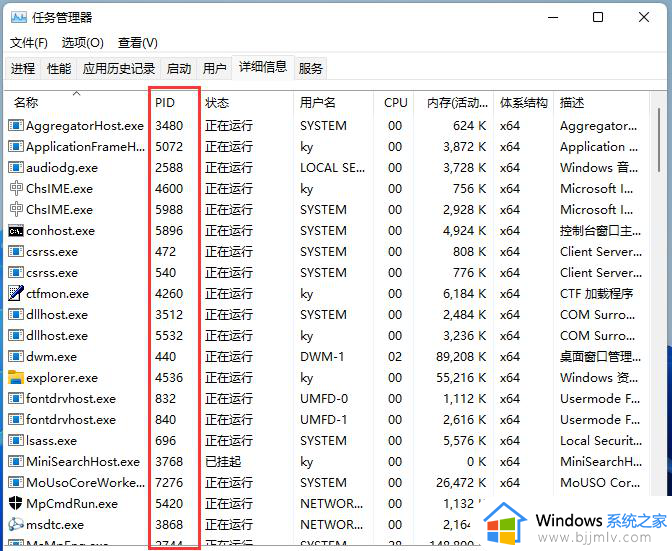Click PID value 7276
This screenshot has width=672, height=551.
(x=169, y=482)
